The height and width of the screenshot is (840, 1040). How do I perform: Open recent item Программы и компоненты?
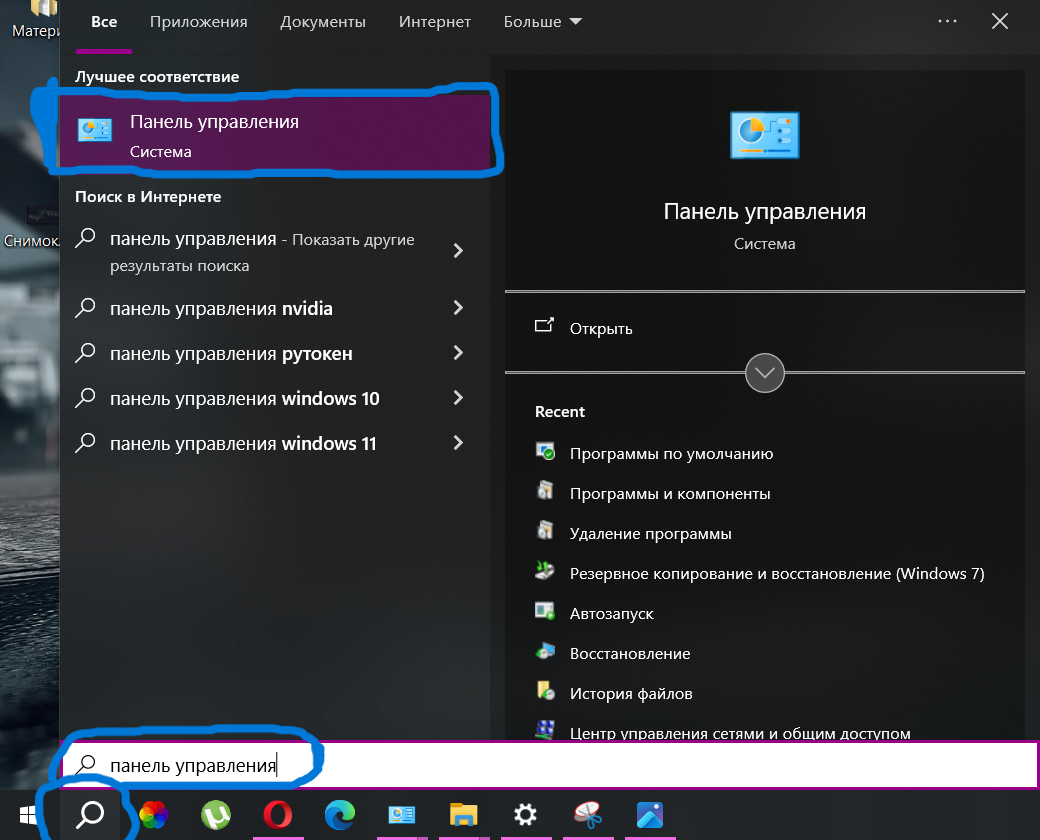(670, 494)
